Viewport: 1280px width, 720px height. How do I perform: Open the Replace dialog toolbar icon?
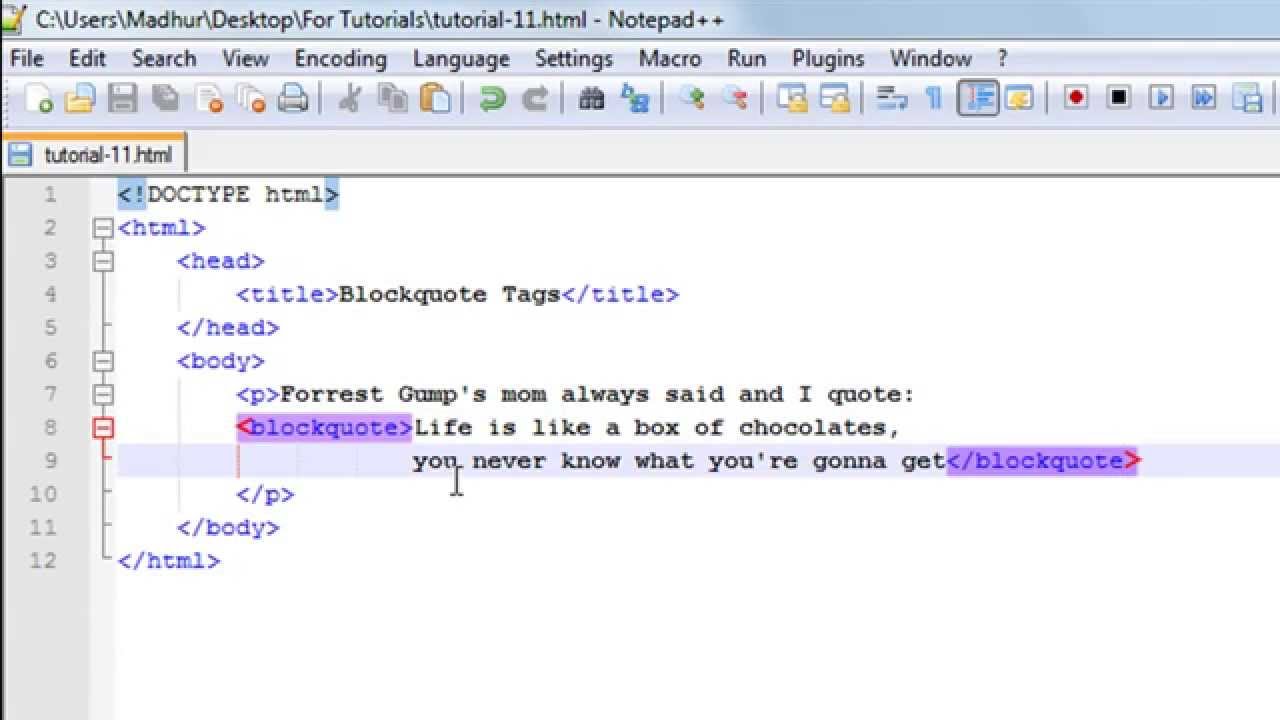click(x=634, y=98)
